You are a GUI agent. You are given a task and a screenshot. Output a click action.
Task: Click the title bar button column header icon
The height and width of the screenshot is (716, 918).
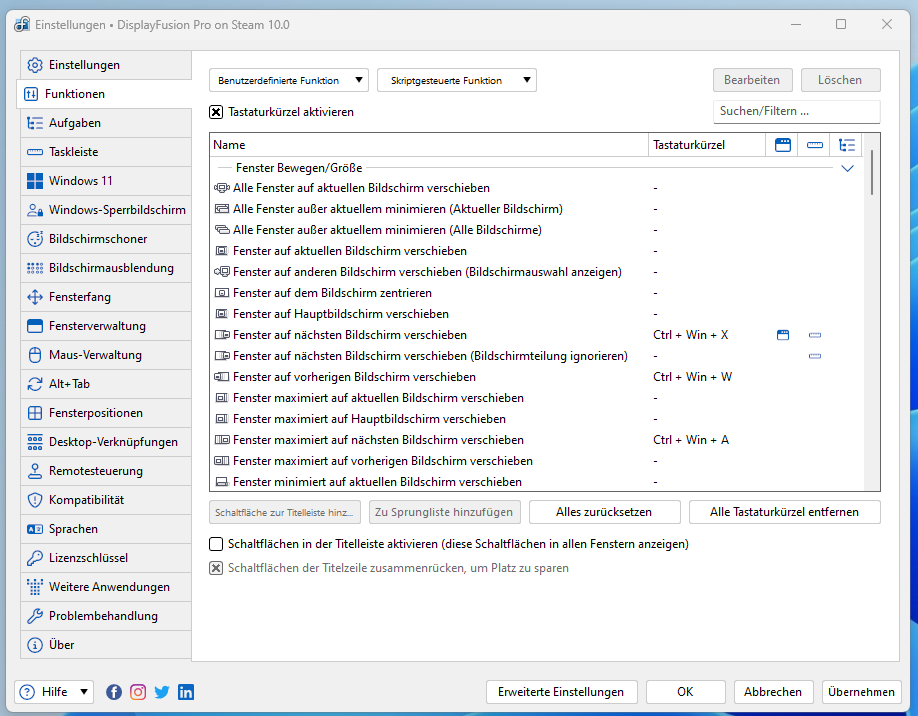coord(783,145)
